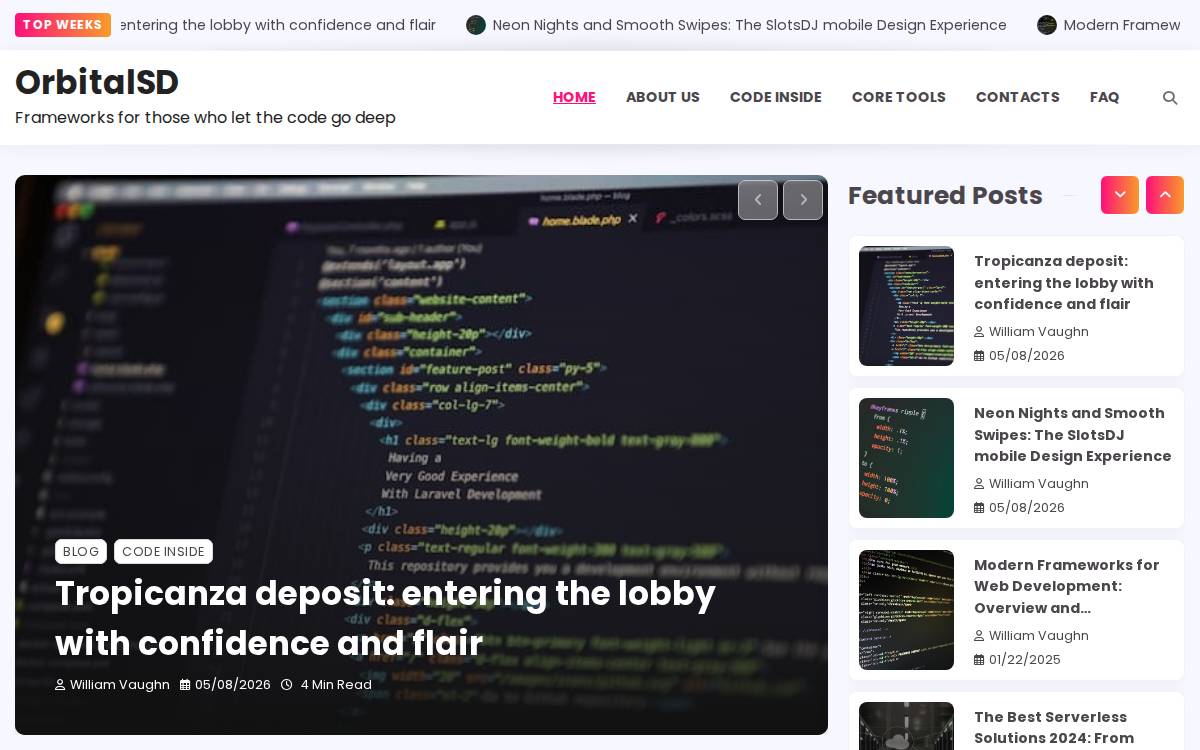Open the HOME menu item

click(x=574, y=97)
